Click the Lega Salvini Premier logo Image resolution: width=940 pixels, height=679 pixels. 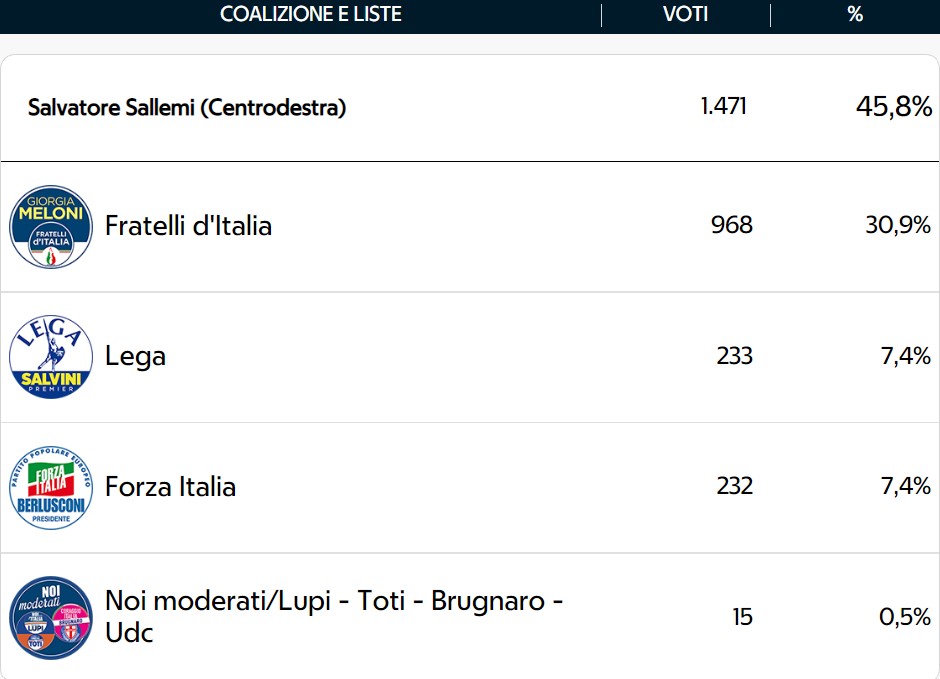pyautogui.click(x=51, y=357)
